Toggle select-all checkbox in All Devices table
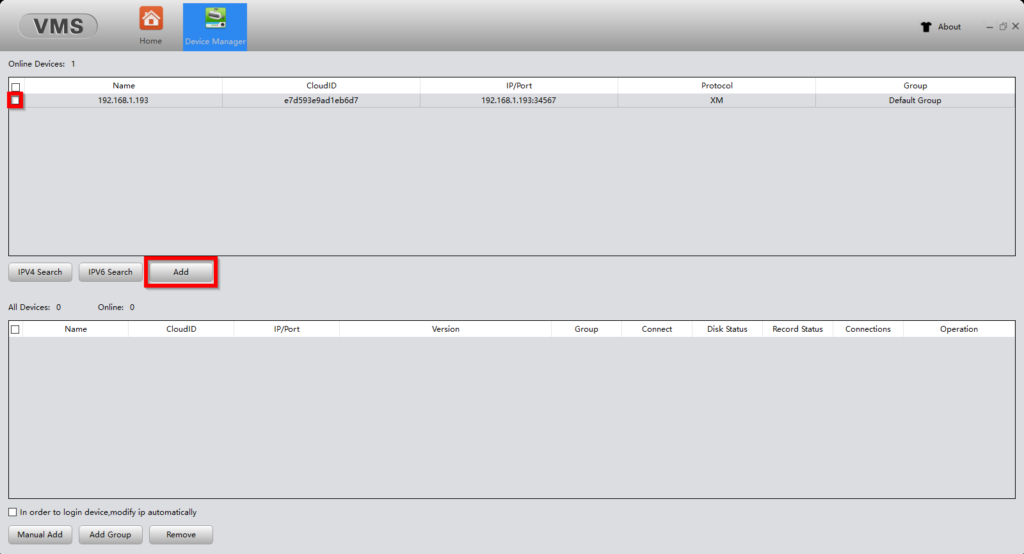 15,329
